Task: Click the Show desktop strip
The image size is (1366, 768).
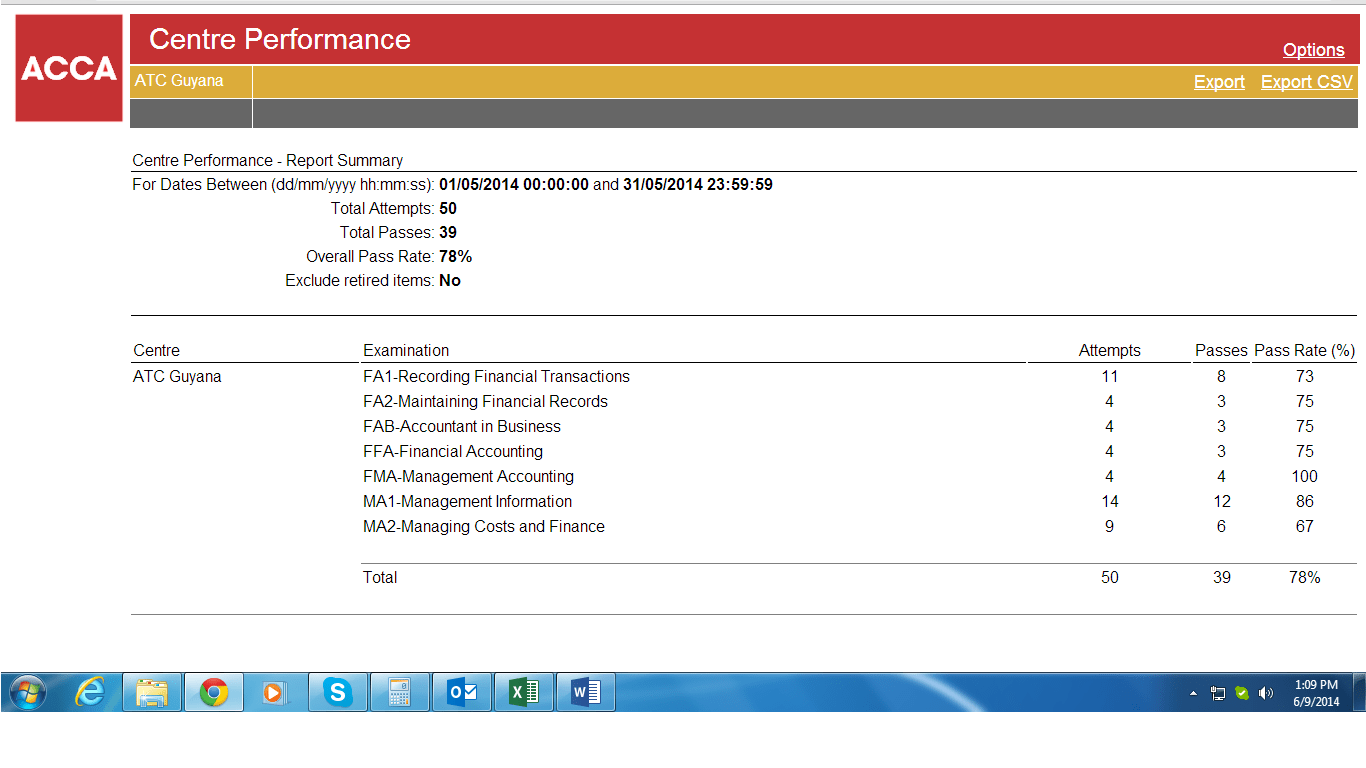Action: click(x=1360, y=692)
